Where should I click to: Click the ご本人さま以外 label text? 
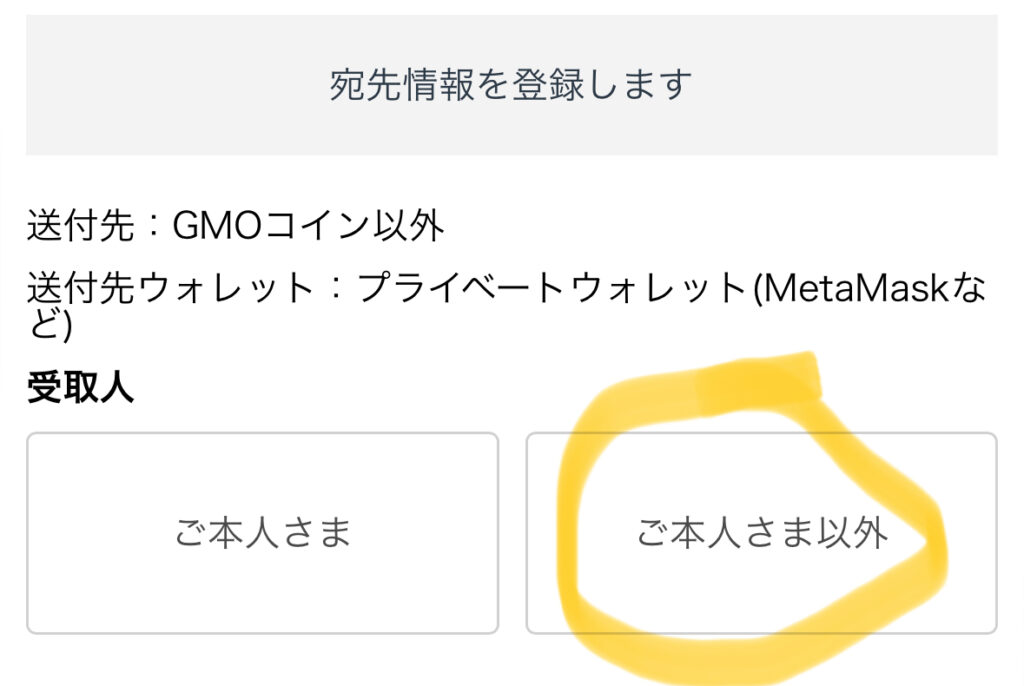(761, 533)
